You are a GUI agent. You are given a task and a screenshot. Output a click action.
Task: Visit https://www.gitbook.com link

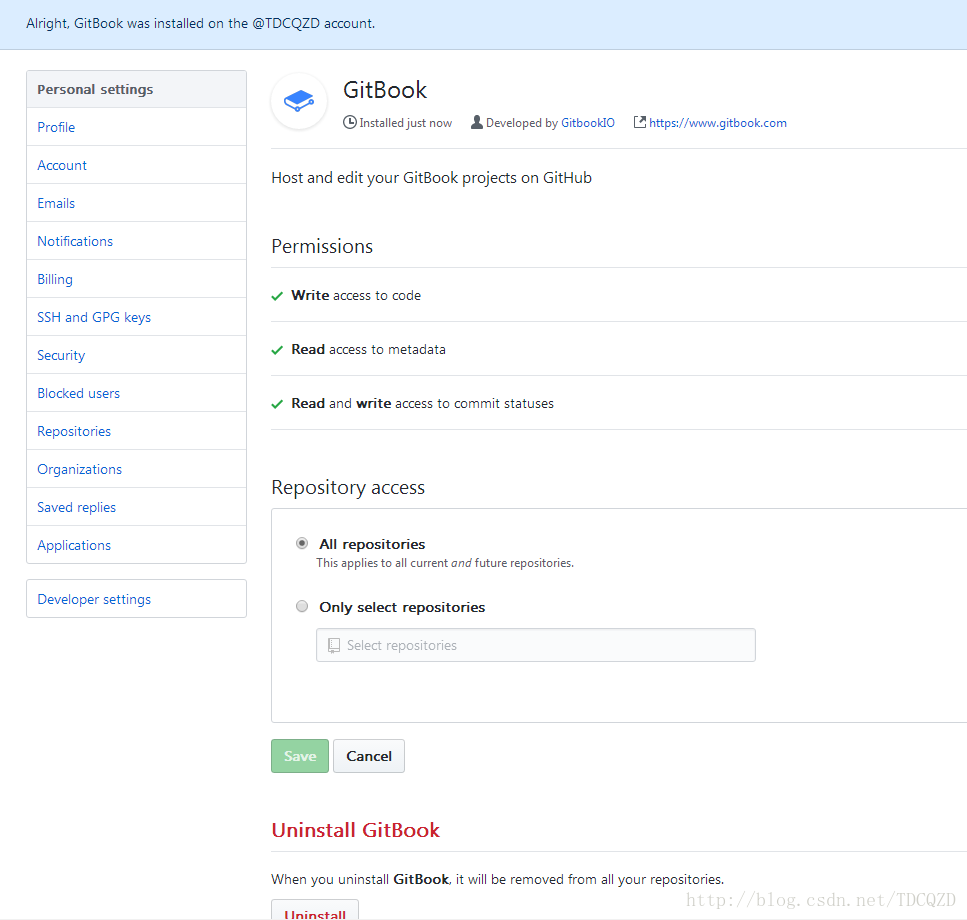(718, 123)
